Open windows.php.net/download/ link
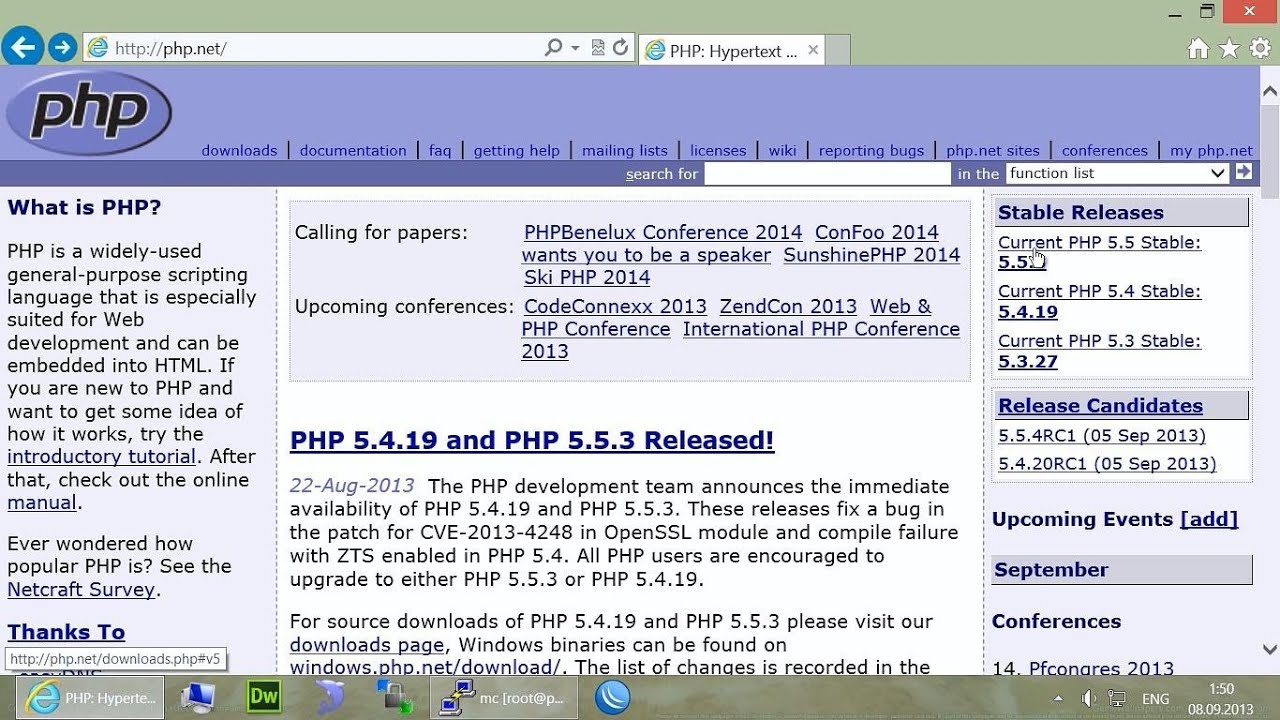 tap(425, 667)
